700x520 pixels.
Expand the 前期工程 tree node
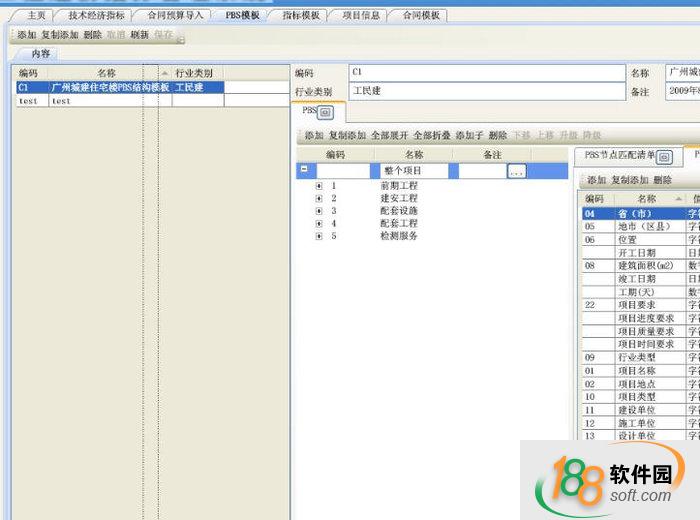(x=319, y=185)
